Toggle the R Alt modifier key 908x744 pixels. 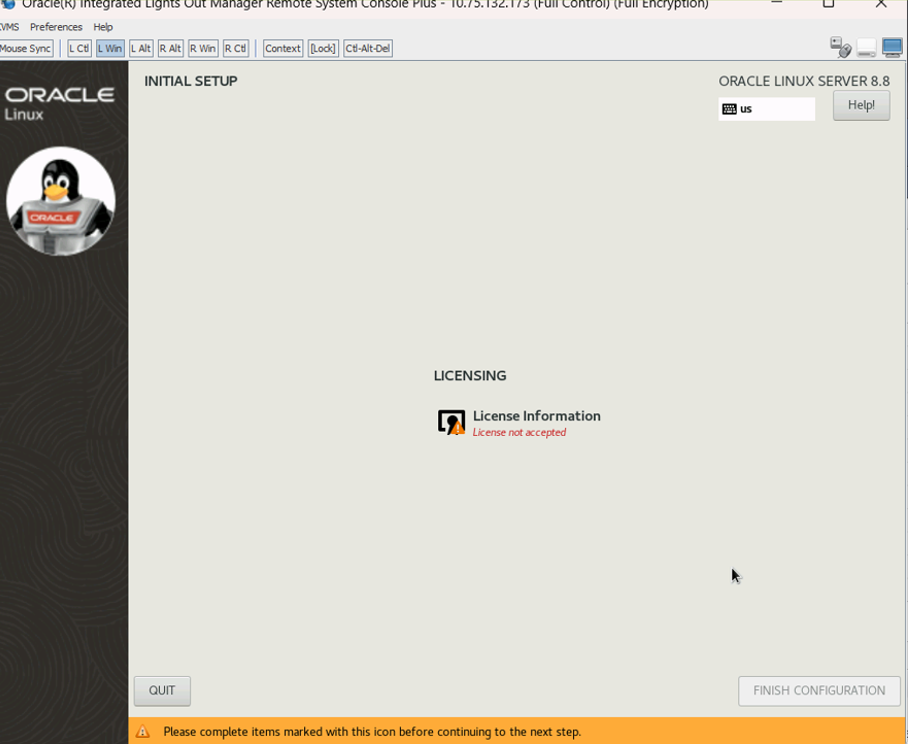tap(170, 48)
